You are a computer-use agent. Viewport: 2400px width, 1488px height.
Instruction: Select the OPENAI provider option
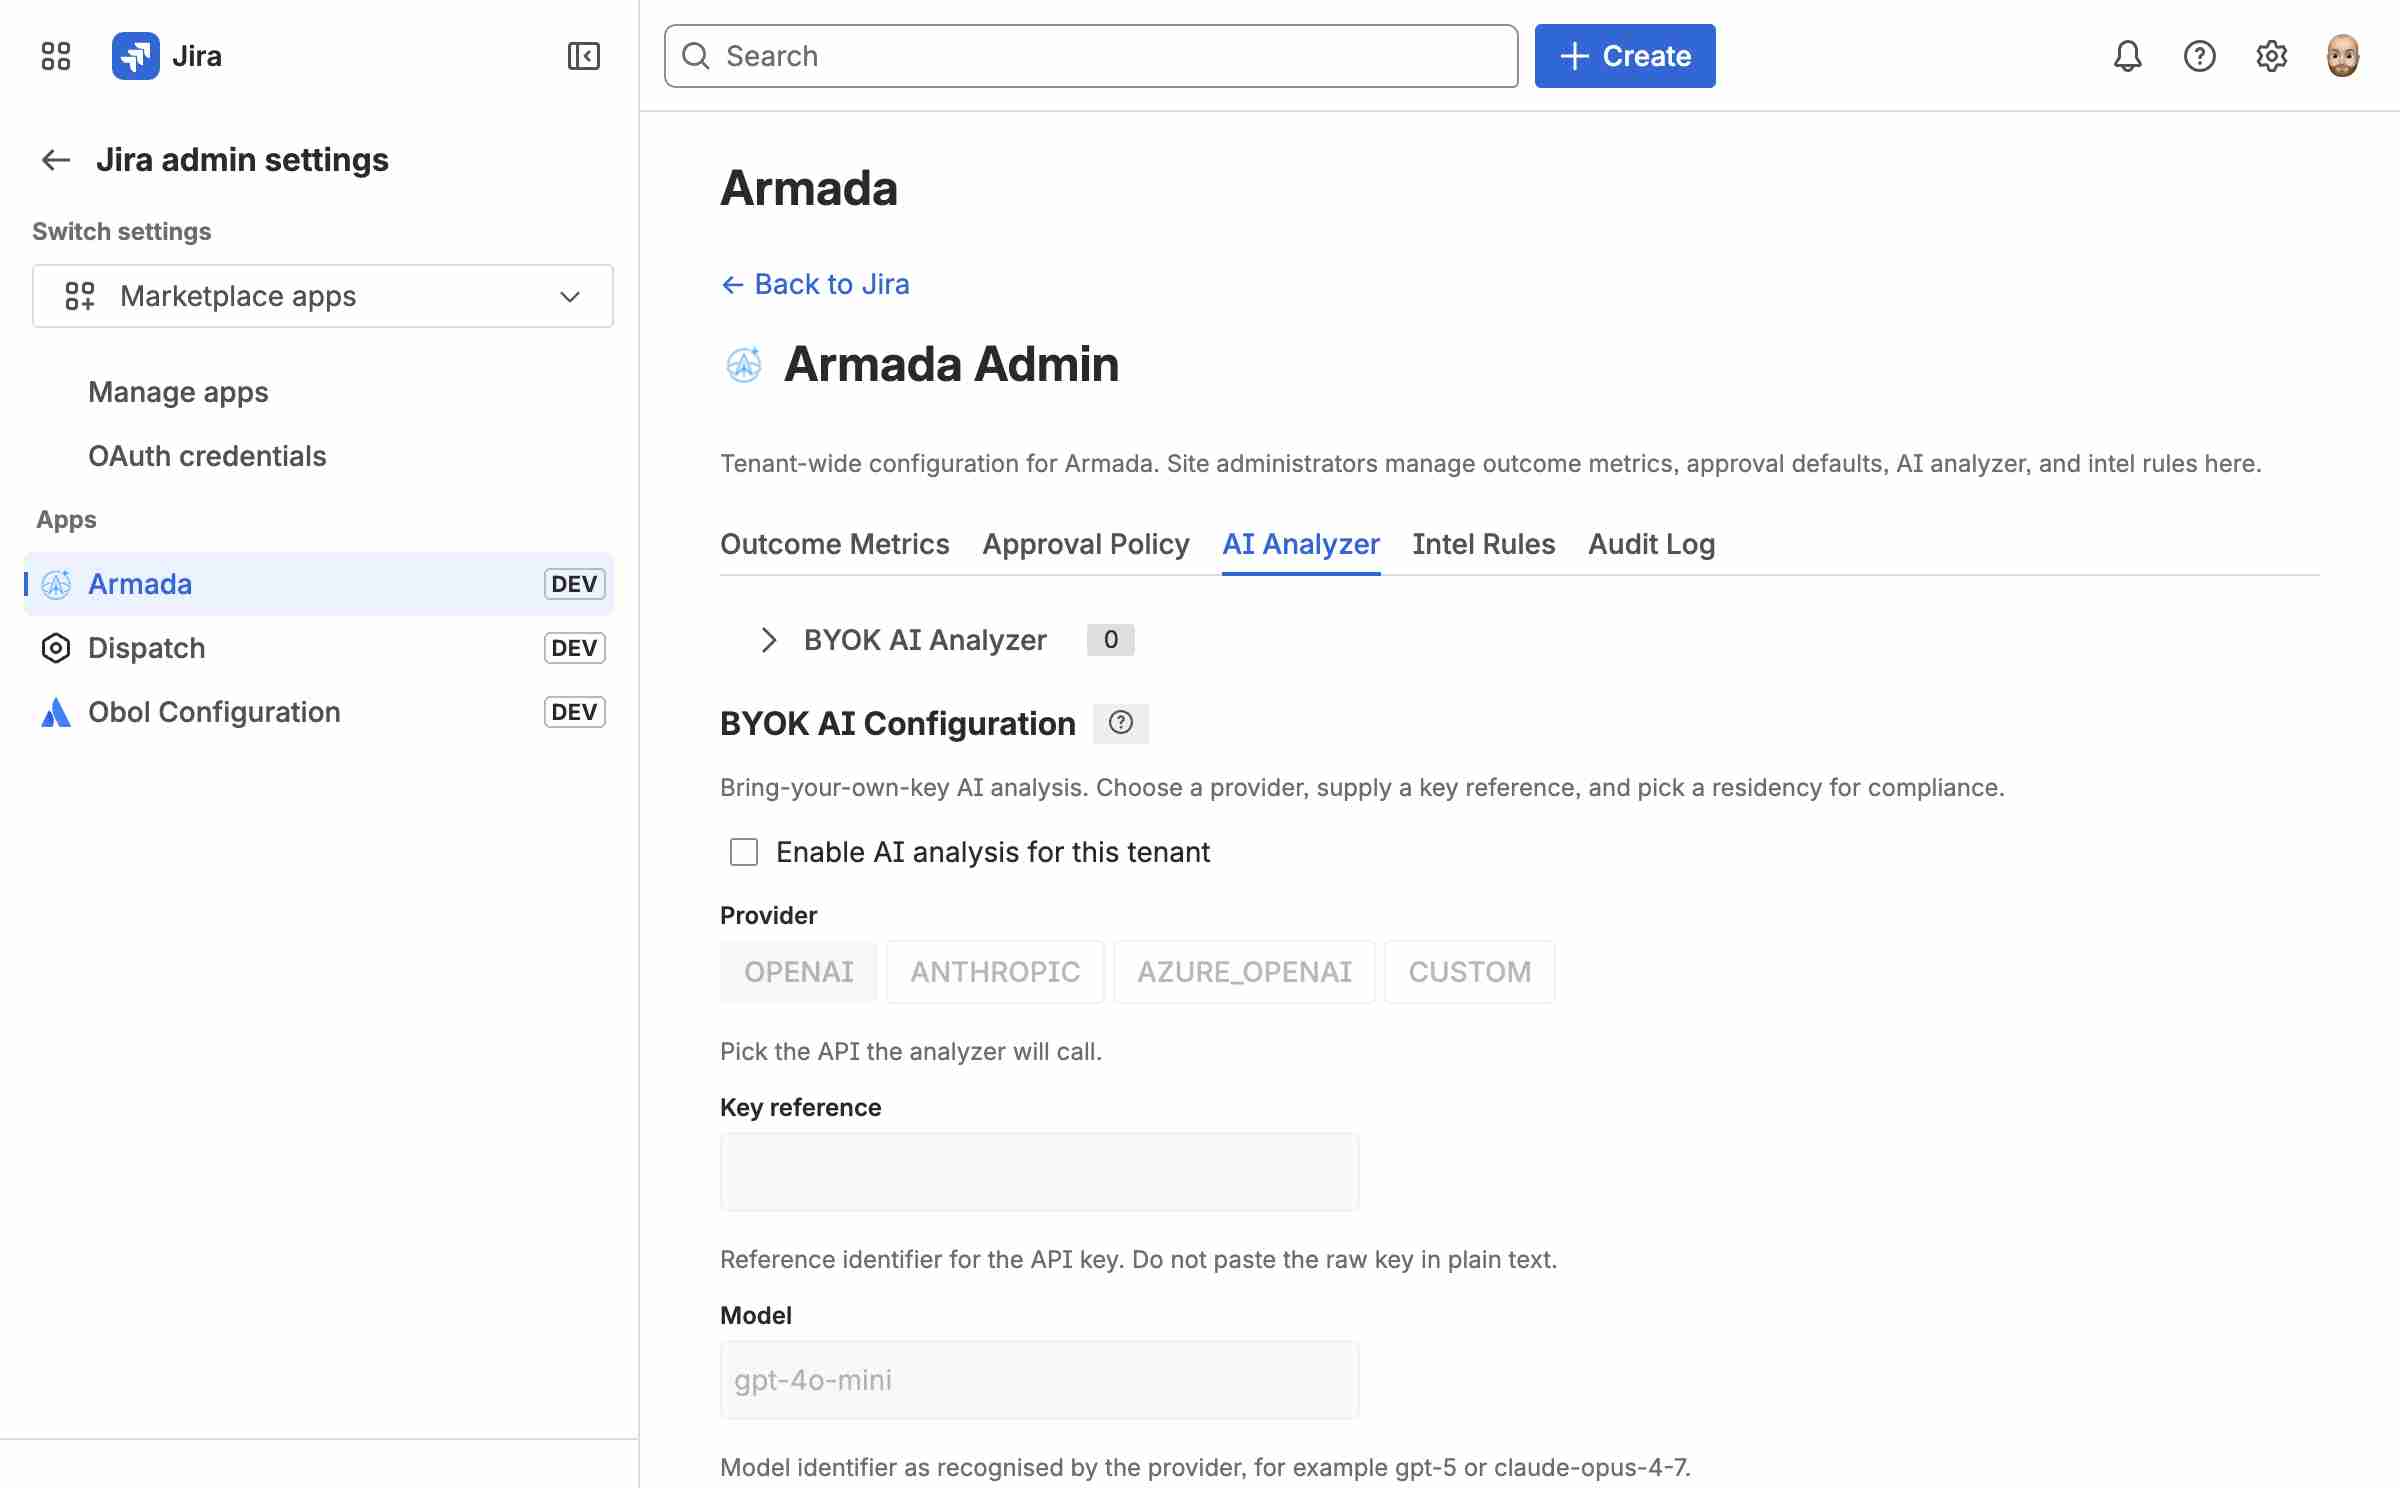[798, 972]
